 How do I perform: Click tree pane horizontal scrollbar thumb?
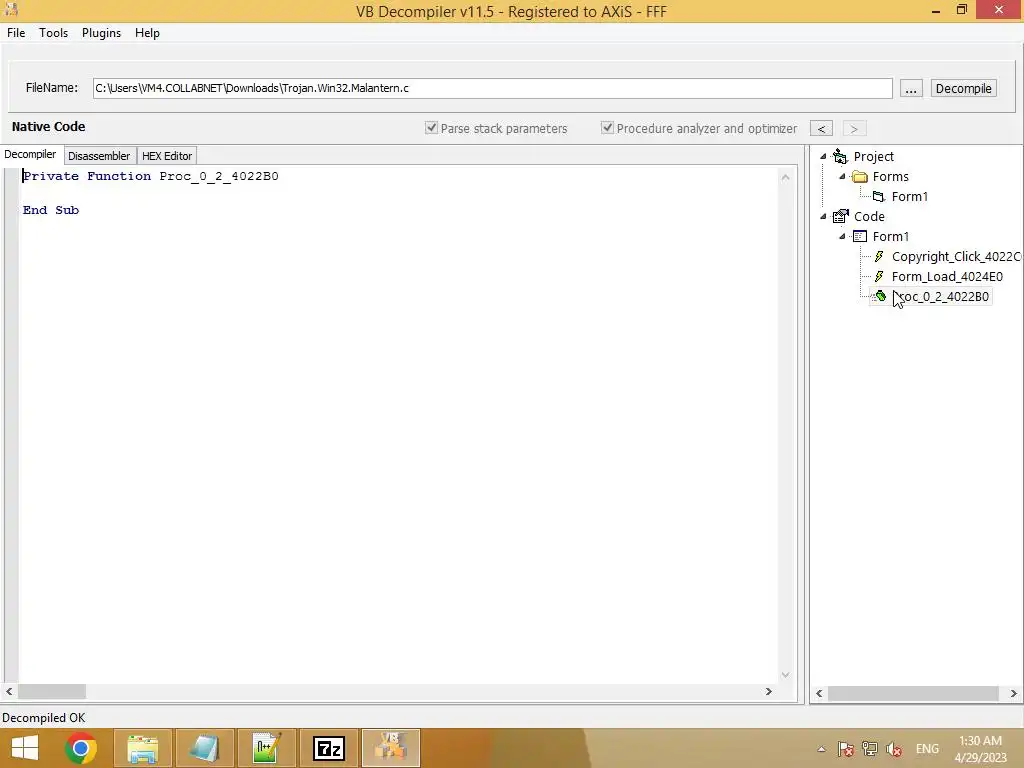coord(913,694)
